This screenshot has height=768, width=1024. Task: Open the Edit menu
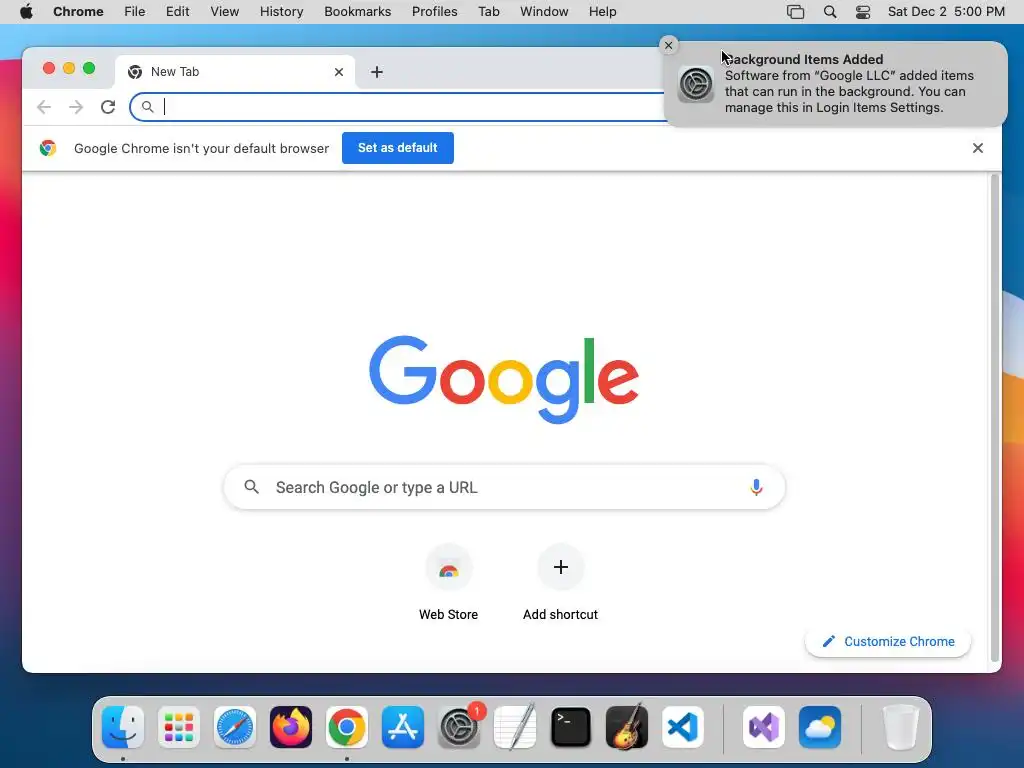pos(178,12)
